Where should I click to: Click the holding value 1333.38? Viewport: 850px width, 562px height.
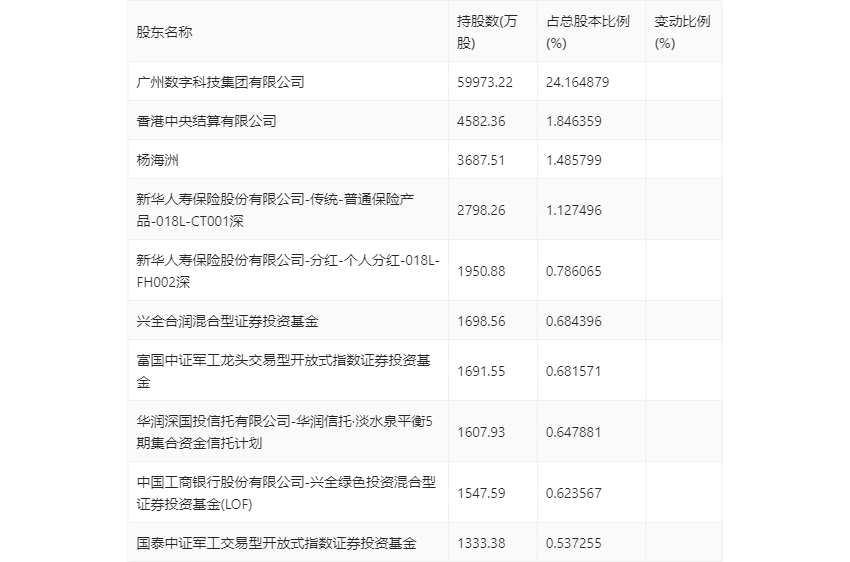pyautogui.click(x=481, y=542)
